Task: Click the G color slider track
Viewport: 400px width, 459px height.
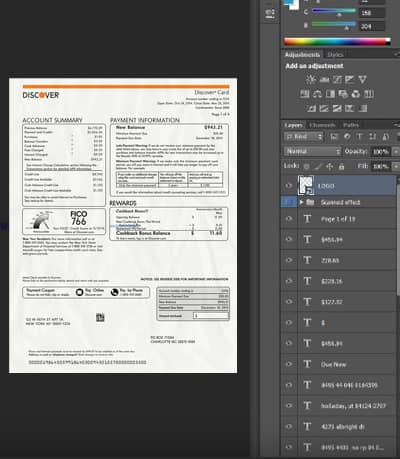Action: (334, 11)
